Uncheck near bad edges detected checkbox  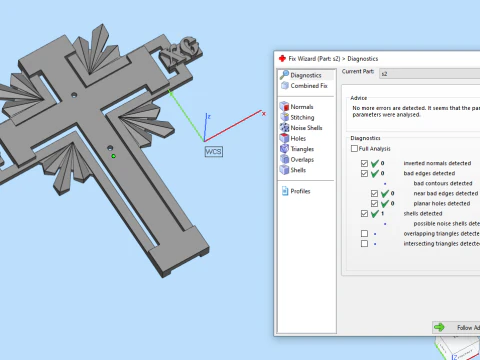click(x=374, y=193)
